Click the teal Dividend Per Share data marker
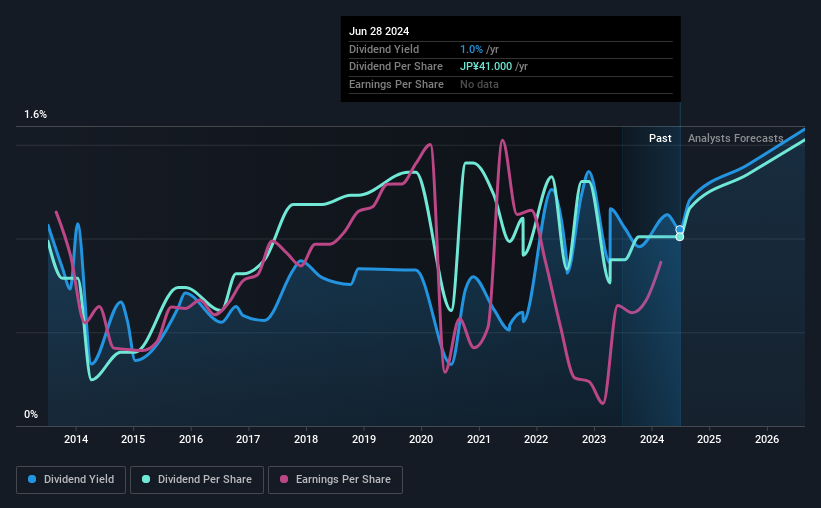Viewport: 821px width, 508px height. (680, 237)
